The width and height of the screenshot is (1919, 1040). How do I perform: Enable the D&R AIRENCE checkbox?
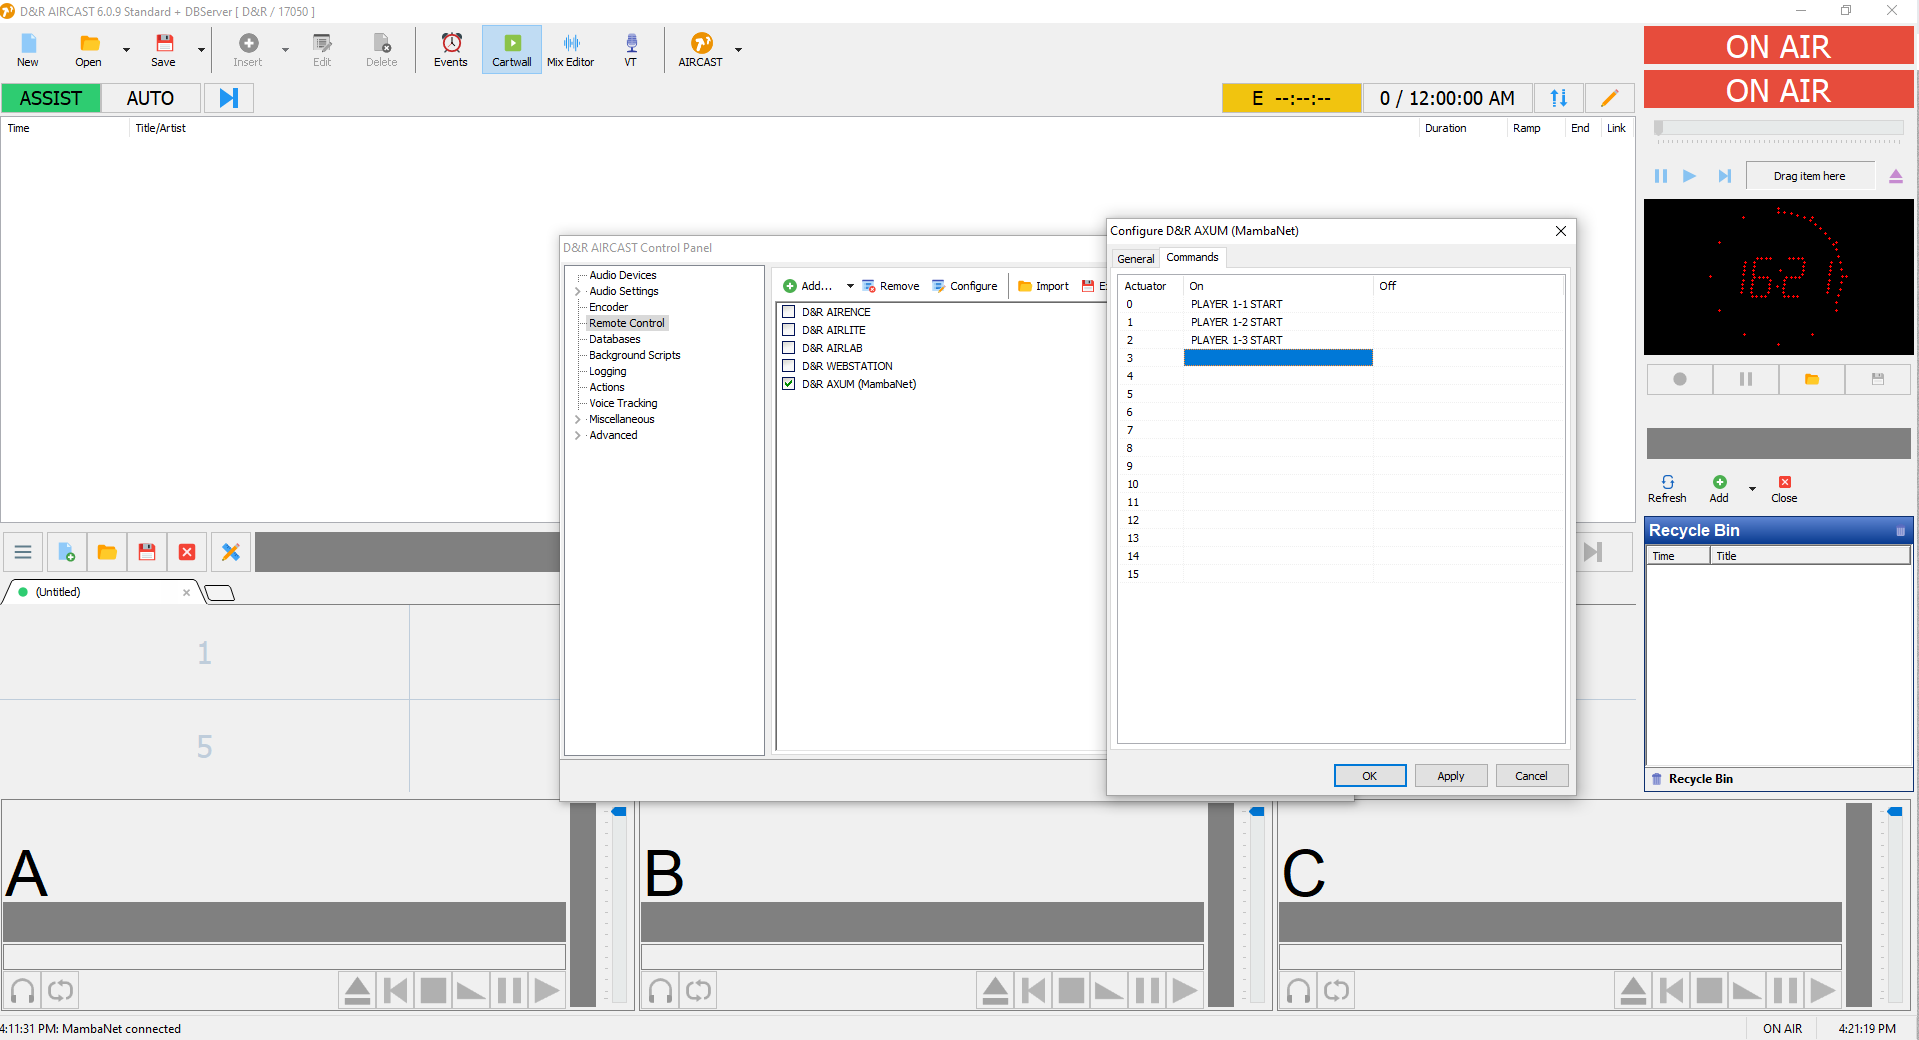coord(789,312)
